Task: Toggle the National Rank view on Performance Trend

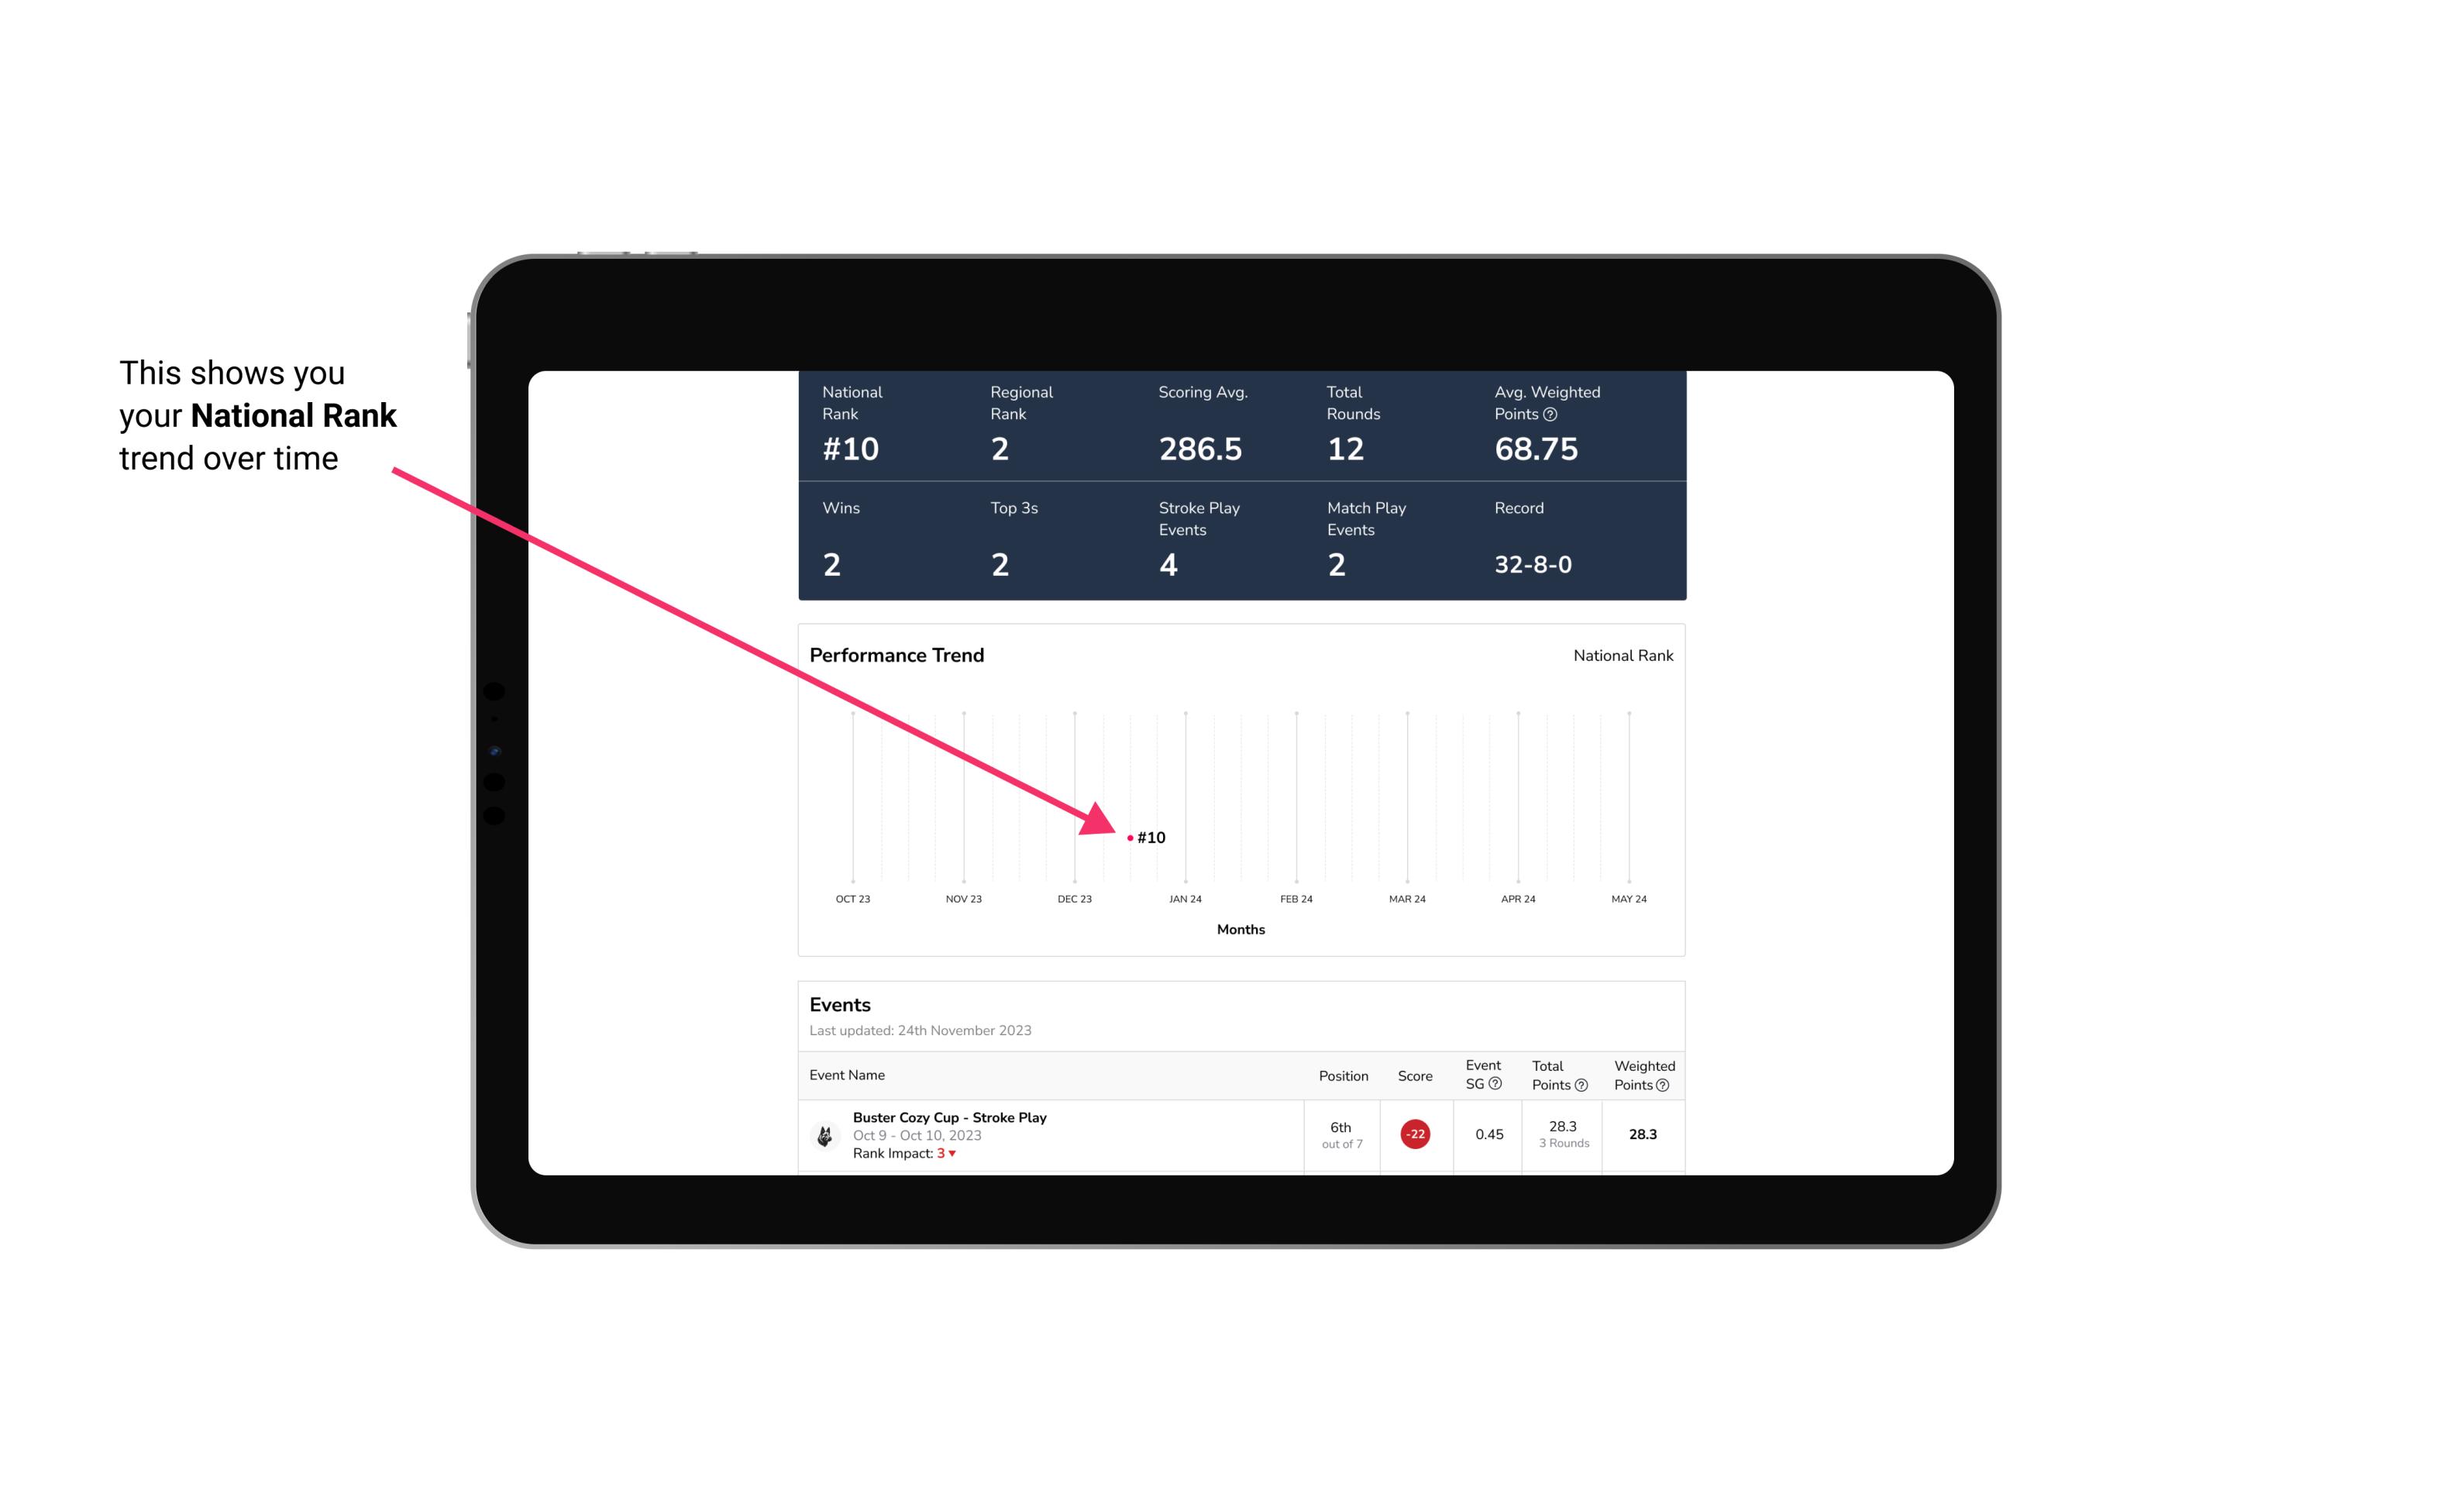Action: (x=1621, y=655)
